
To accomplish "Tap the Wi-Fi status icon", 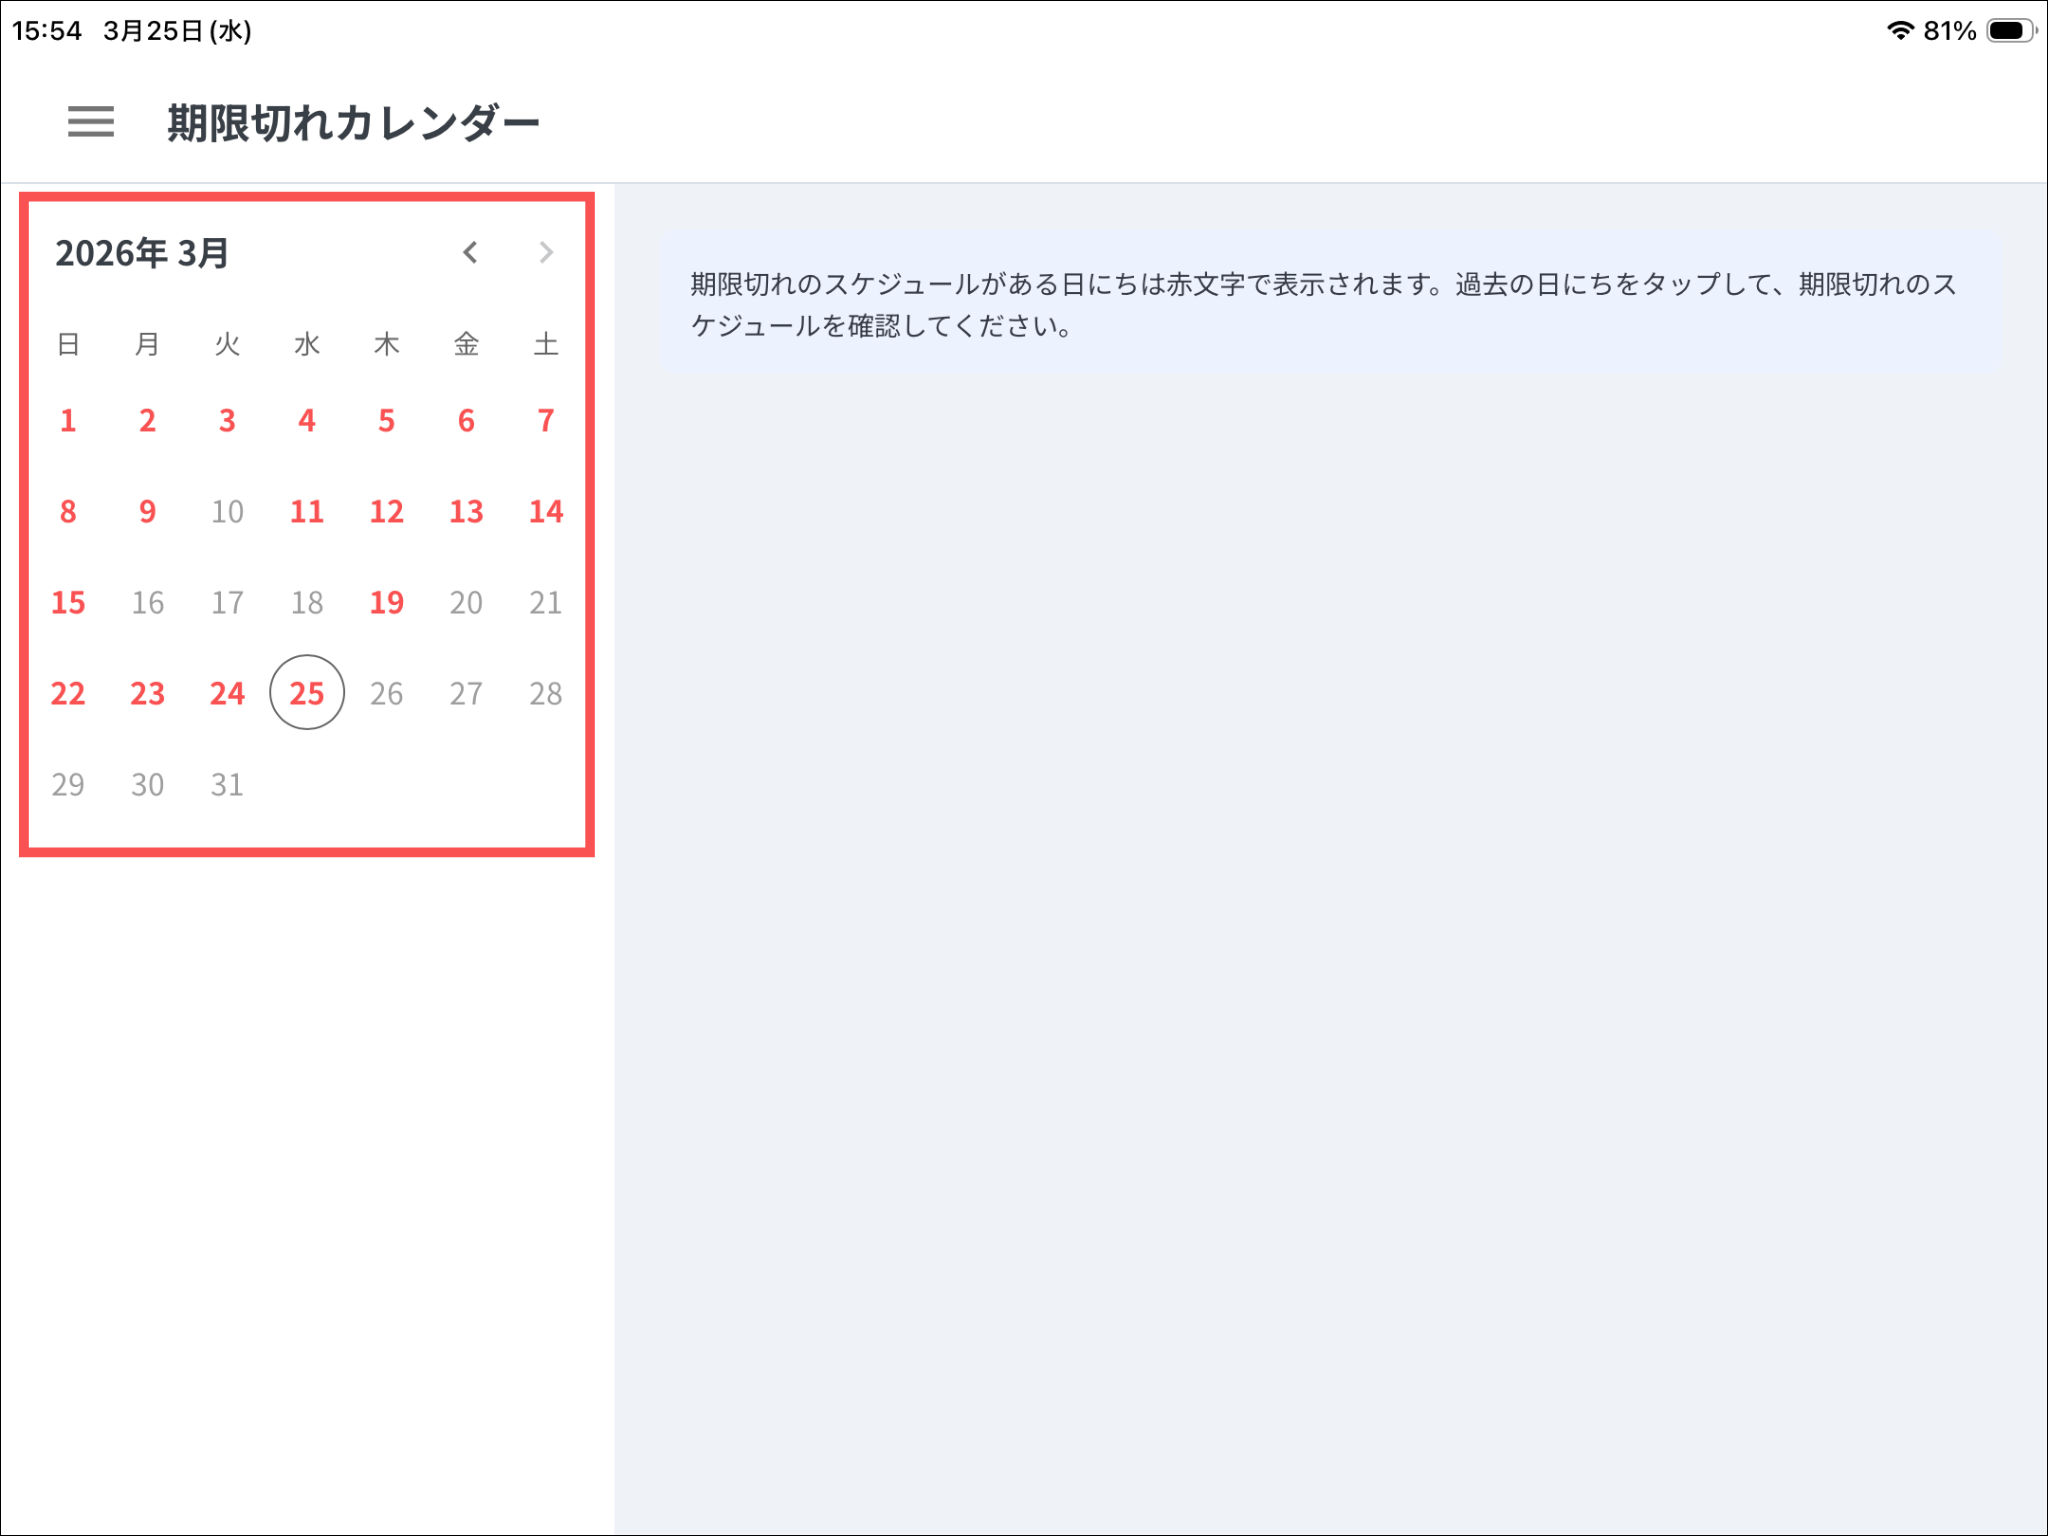I will point(1899,31).
